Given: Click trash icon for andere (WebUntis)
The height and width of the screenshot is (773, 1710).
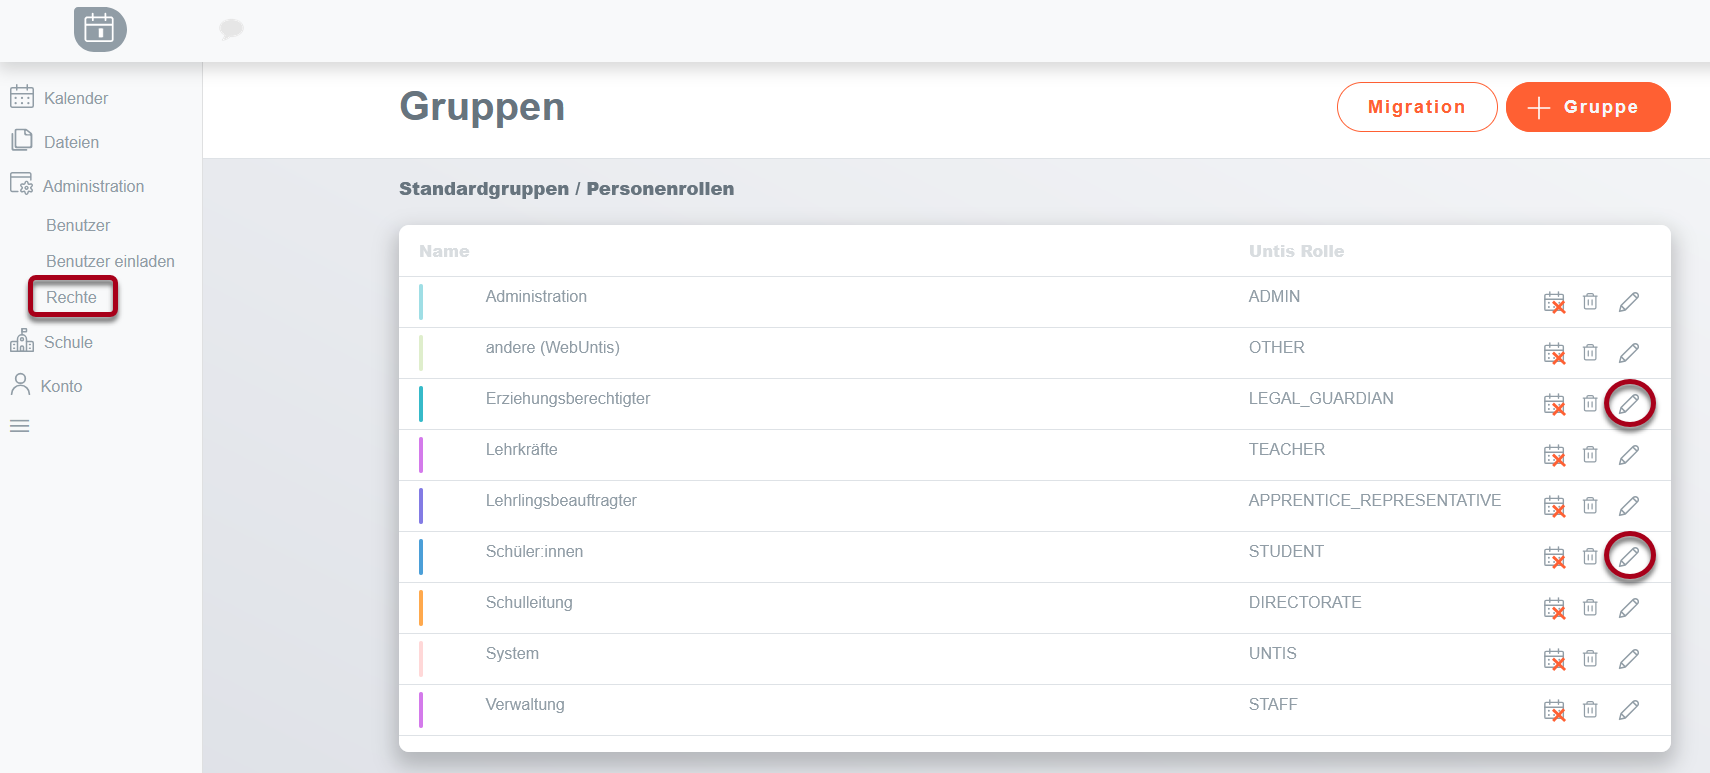Looking at the screenshot, I should coord(1590,353).
